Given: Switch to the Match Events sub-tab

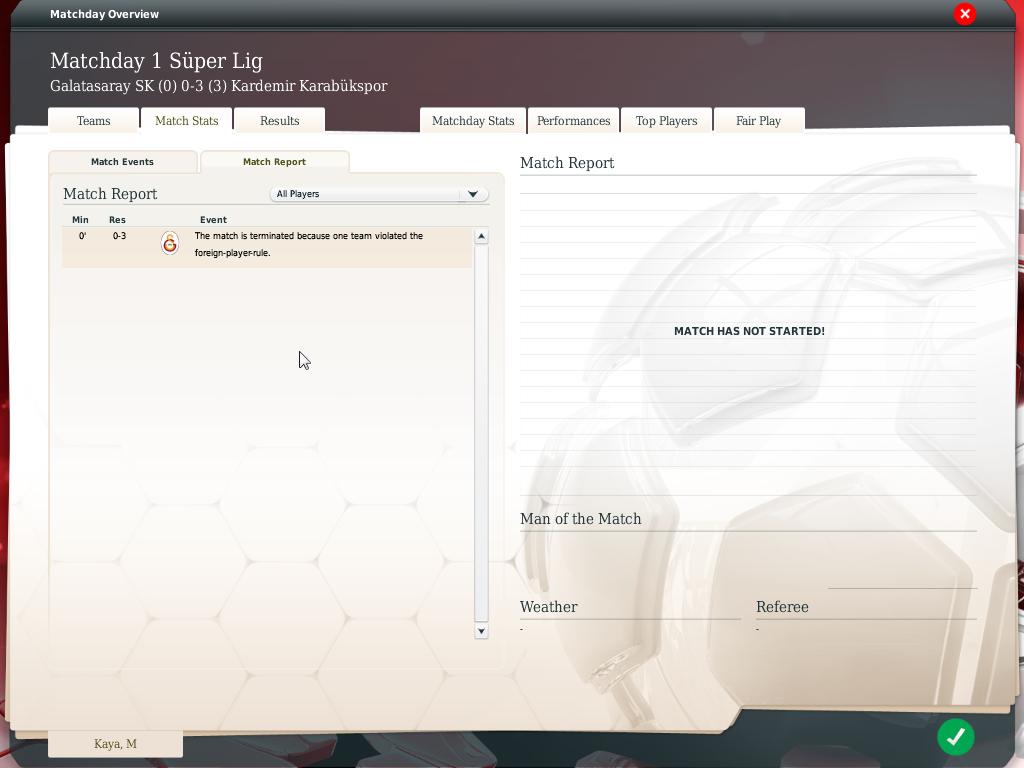Looking at the screenshot, I should click(x=122, y=162).
